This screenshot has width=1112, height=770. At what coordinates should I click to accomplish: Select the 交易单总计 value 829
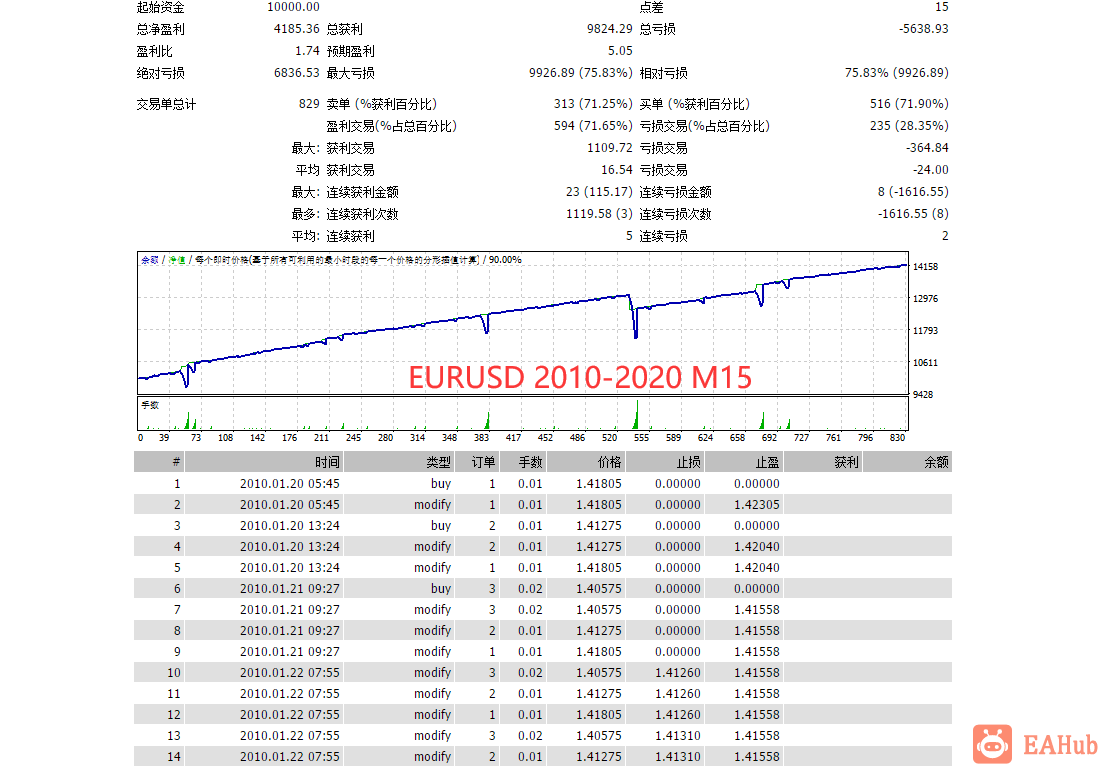[309, 104]
